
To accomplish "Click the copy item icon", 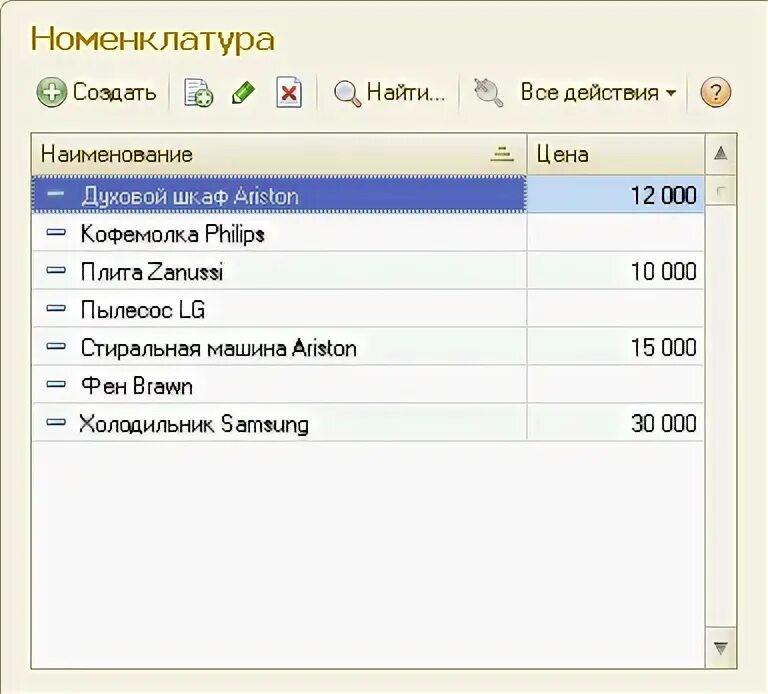I will [198, 92].
